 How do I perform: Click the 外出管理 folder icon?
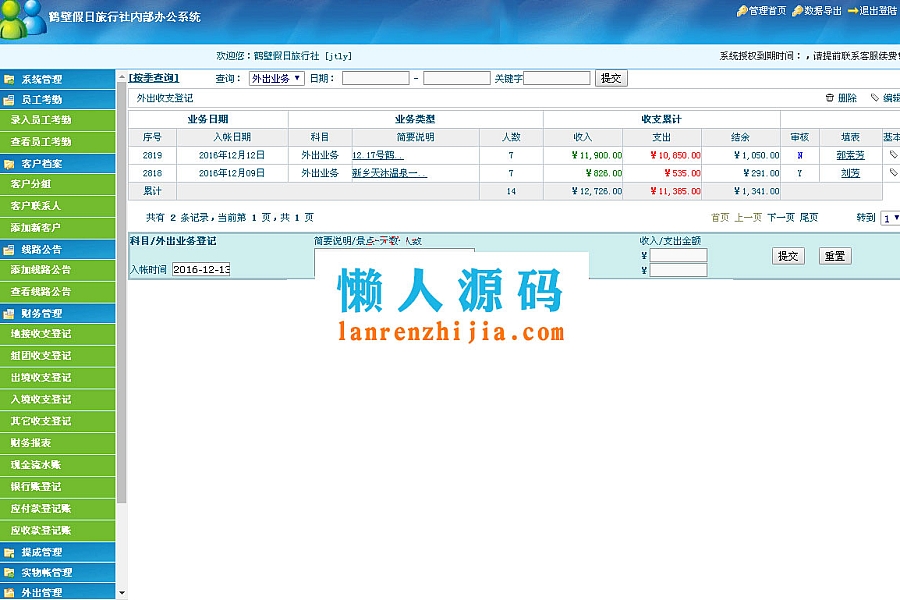9,593
